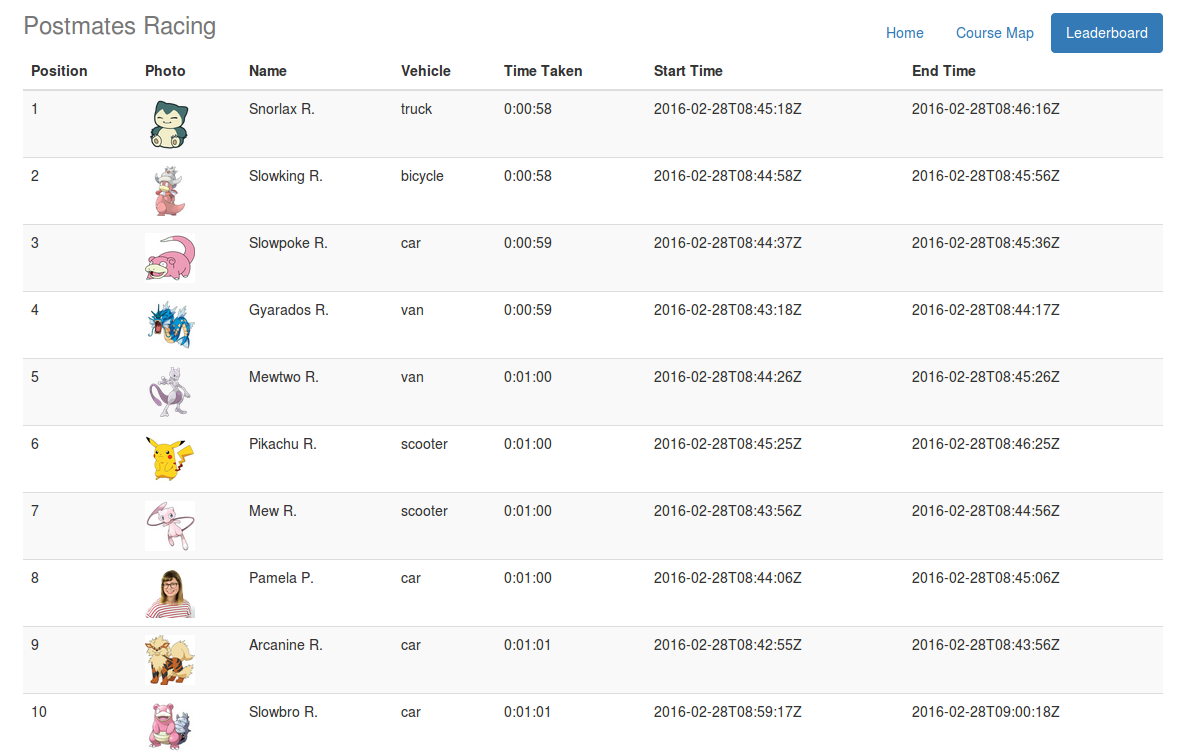Click Pamela P.'s portrait photo

click(170, 593)
